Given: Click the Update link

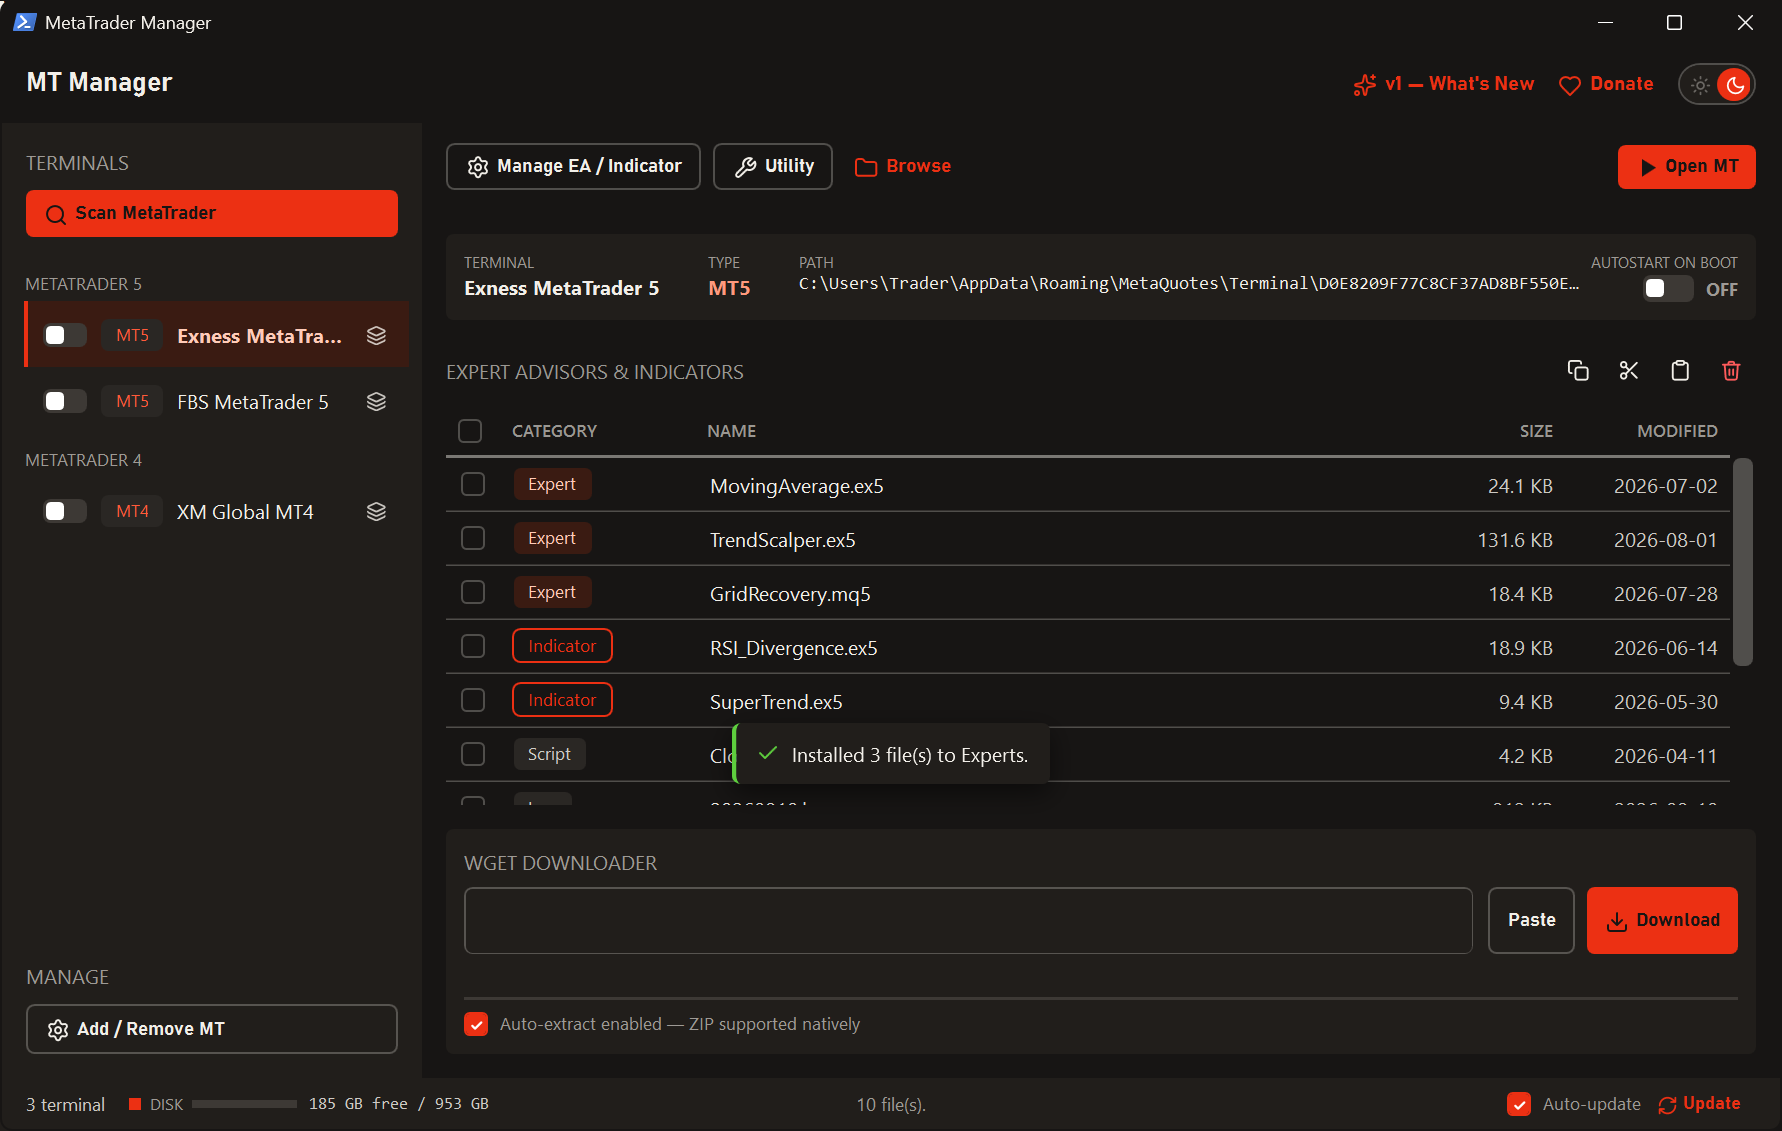Looking at the screenshot, I should pos(1699,1104).
